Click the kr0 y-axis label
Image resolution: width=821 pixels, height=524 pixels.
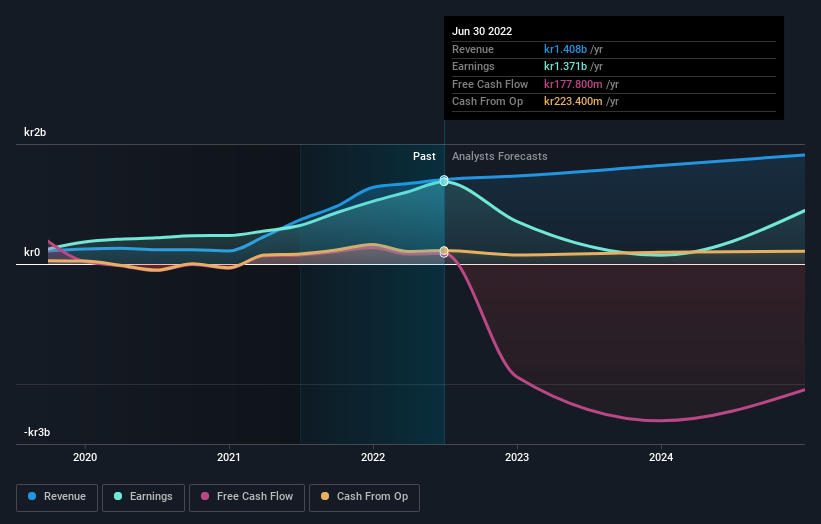pyautogui.click(x=32, y=252)
